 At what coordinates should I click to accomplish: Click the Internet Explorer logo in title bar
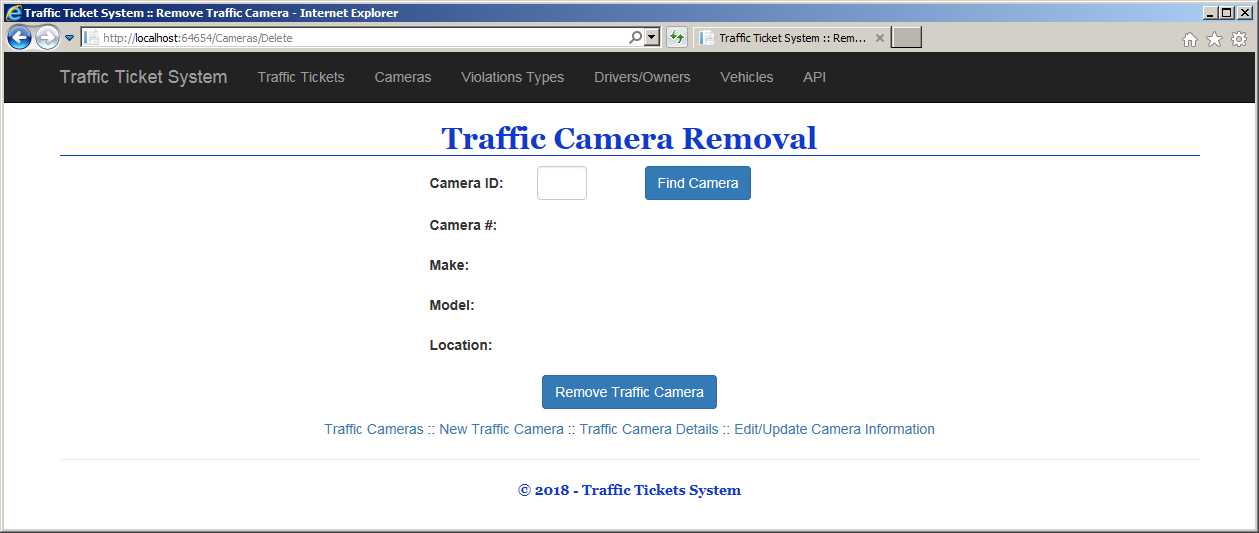(x=13, y=13)
